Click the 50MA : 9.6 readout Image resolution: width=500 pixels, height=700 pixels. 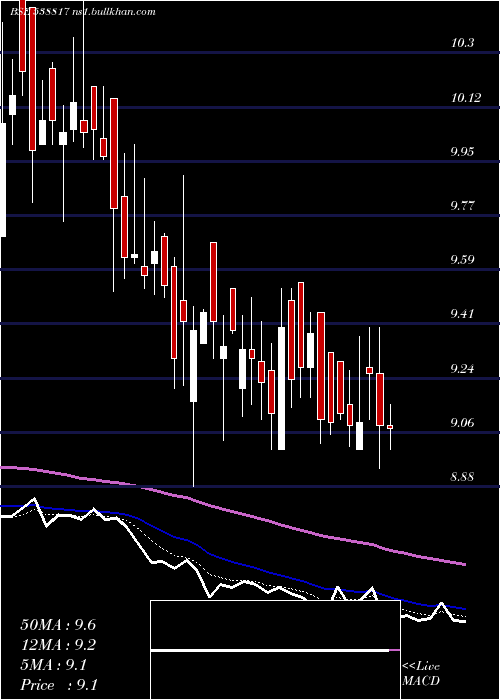pos(58,625)
